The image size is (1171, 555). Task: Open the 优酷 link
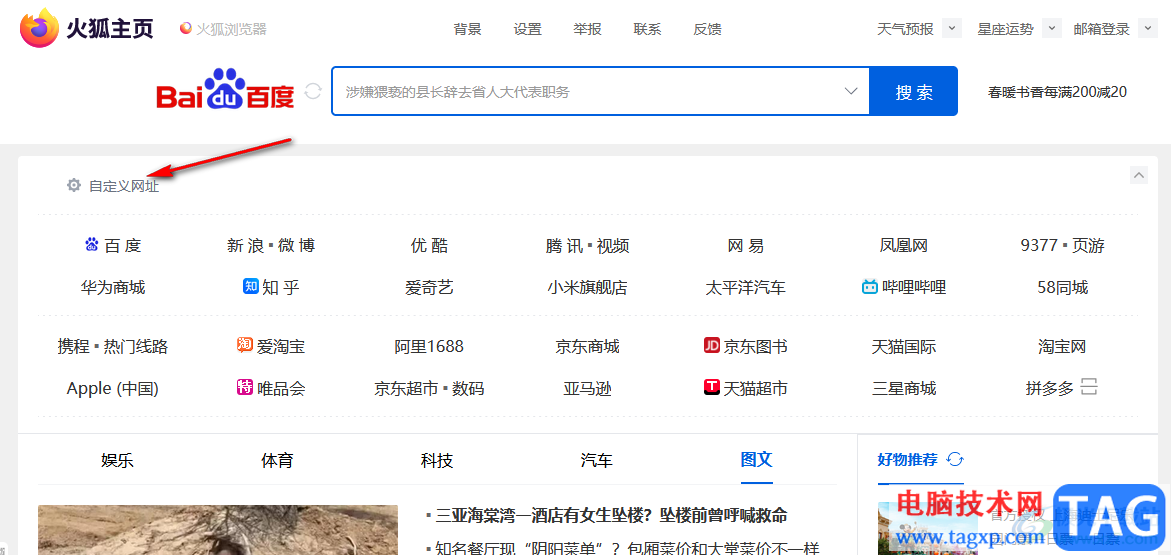pyautogui.click(x=429, y=245)
